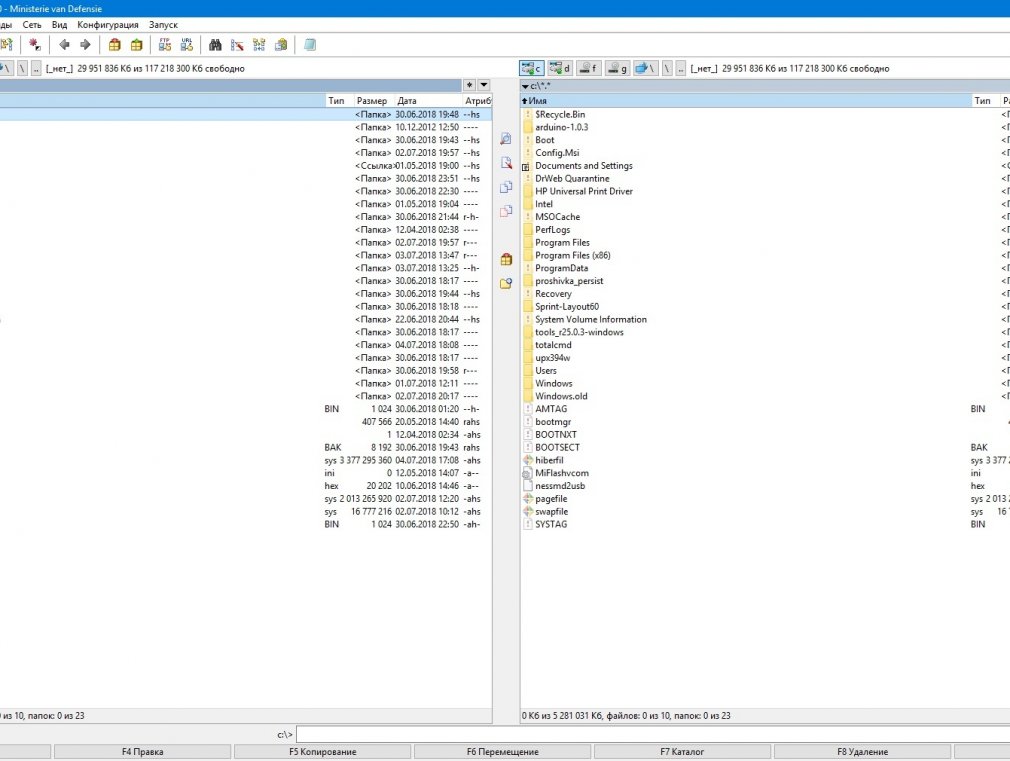Screen dimensions: 1010x761
Task: Sort left panel by the Размер column header
Action: click(x=374, y=101)
